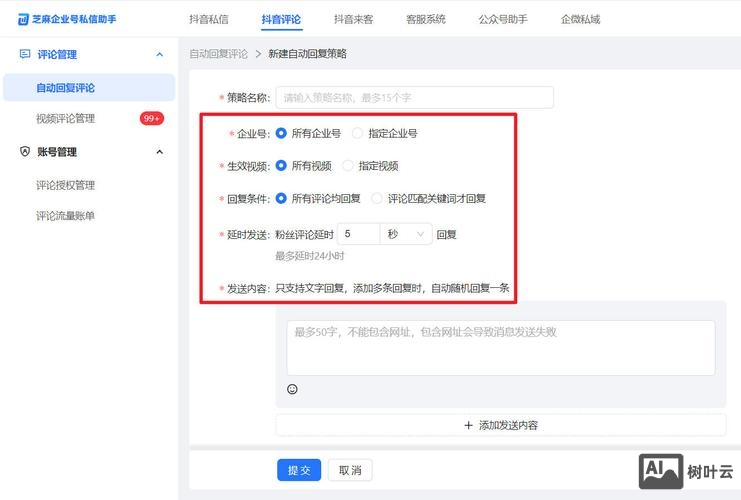The width and height of the screenshot is (741, 500).
Task: Open the 抖音来客 tab
Action: point(353,19)
